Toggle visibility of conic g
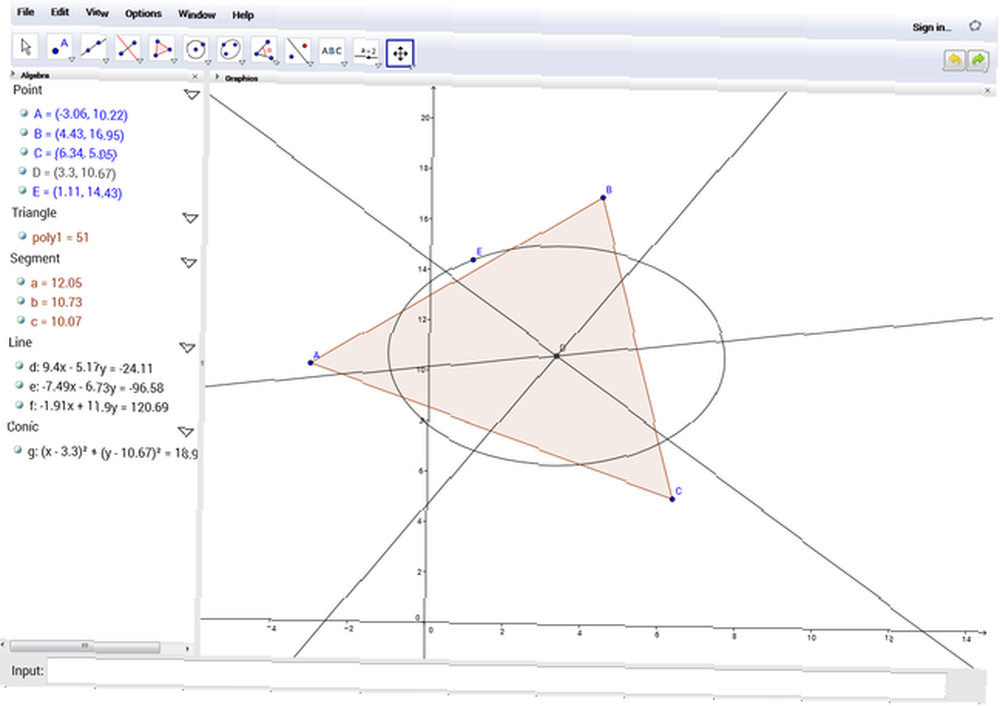This screenshot has height=706, width=1000. point(18,450)
